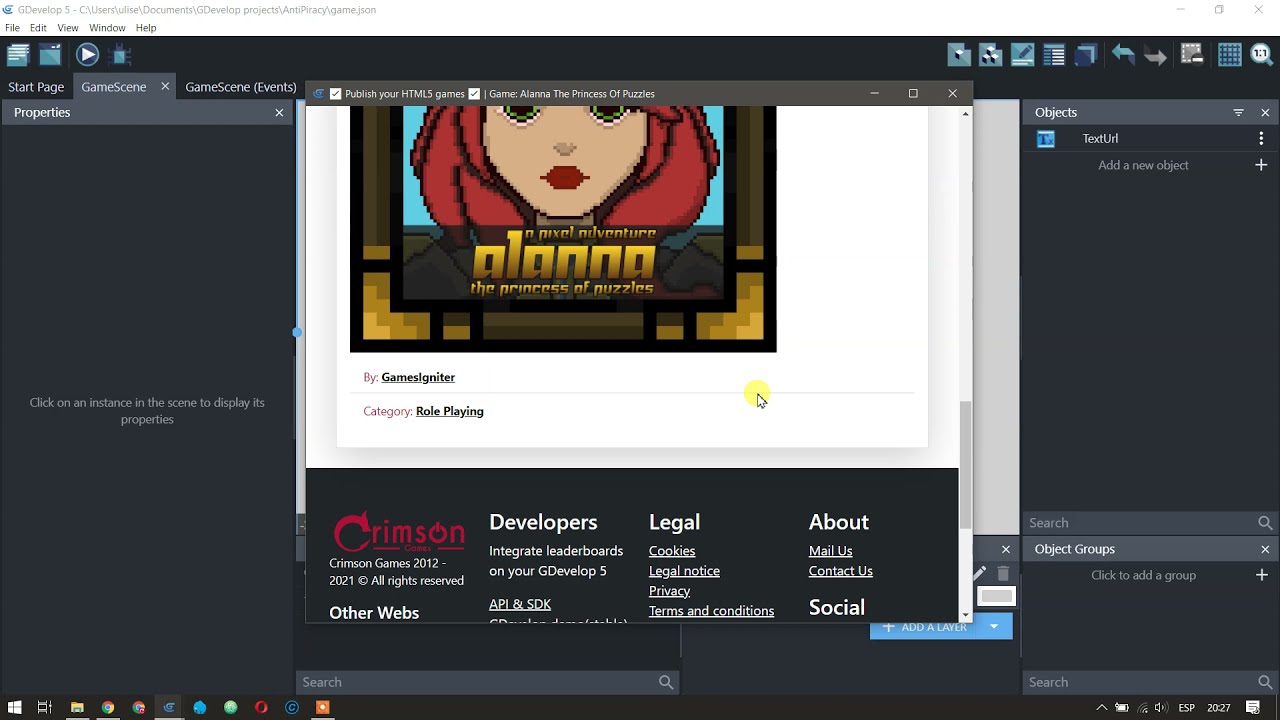Open the Window menu

point(107,28)
